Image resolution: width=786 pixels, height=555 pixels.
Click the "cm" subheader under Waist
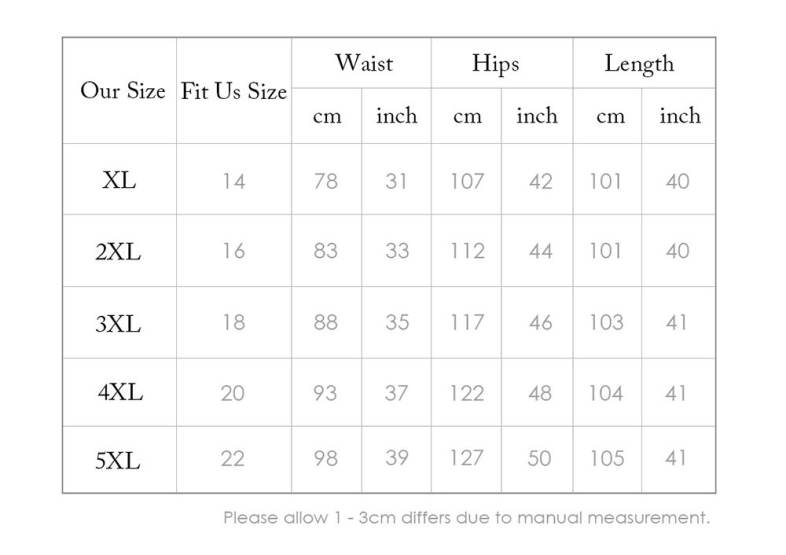327,117
